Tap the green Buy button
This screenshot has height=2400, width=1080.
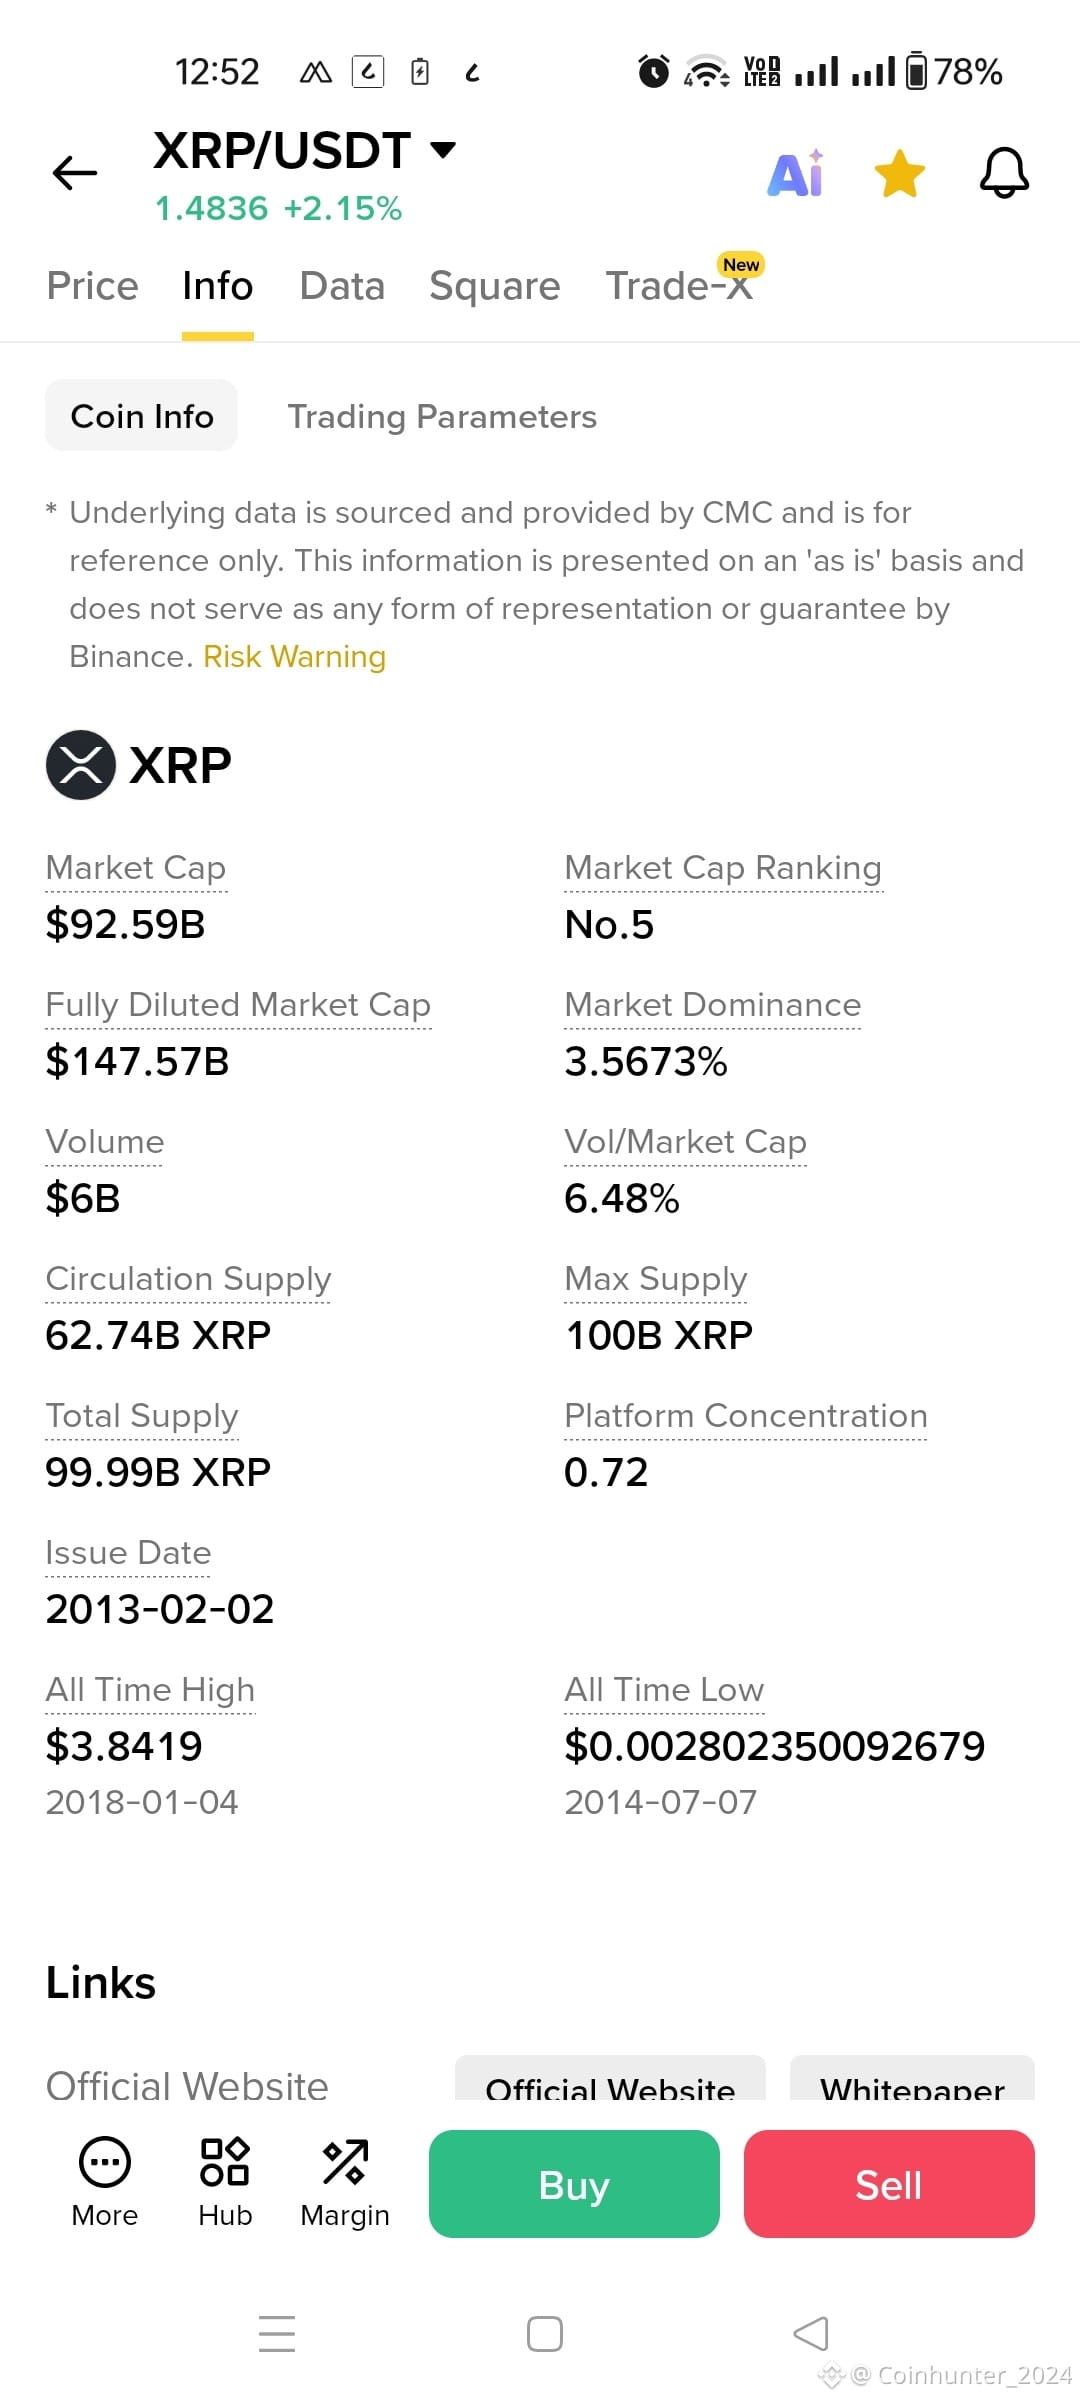(574, 2184)
